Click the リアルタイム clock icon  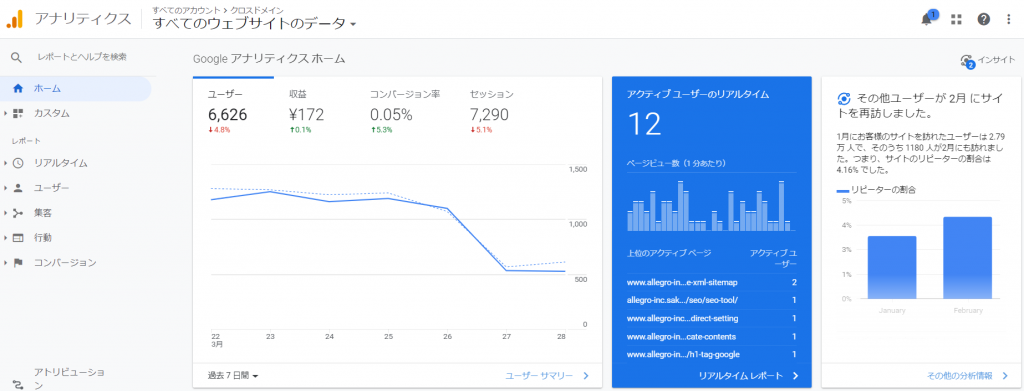click(18, 163)
